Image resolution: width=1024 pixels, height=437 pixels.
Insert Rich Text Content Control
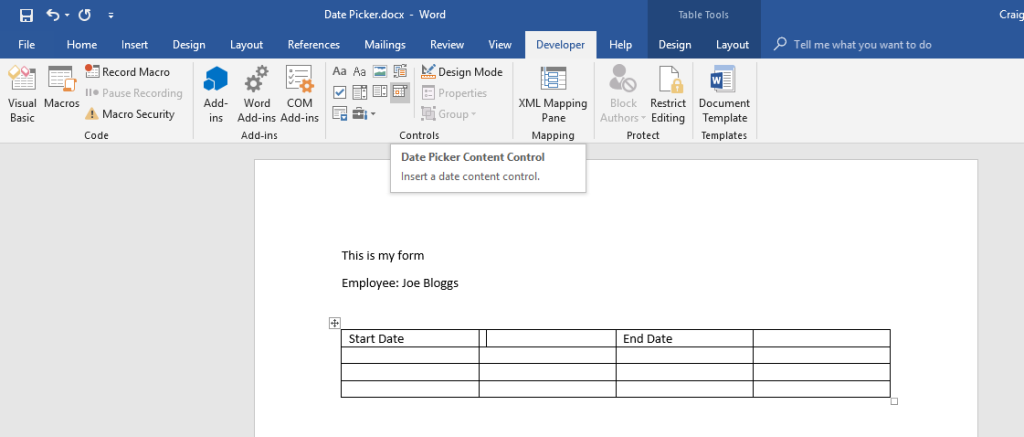[x=340, y=72]
